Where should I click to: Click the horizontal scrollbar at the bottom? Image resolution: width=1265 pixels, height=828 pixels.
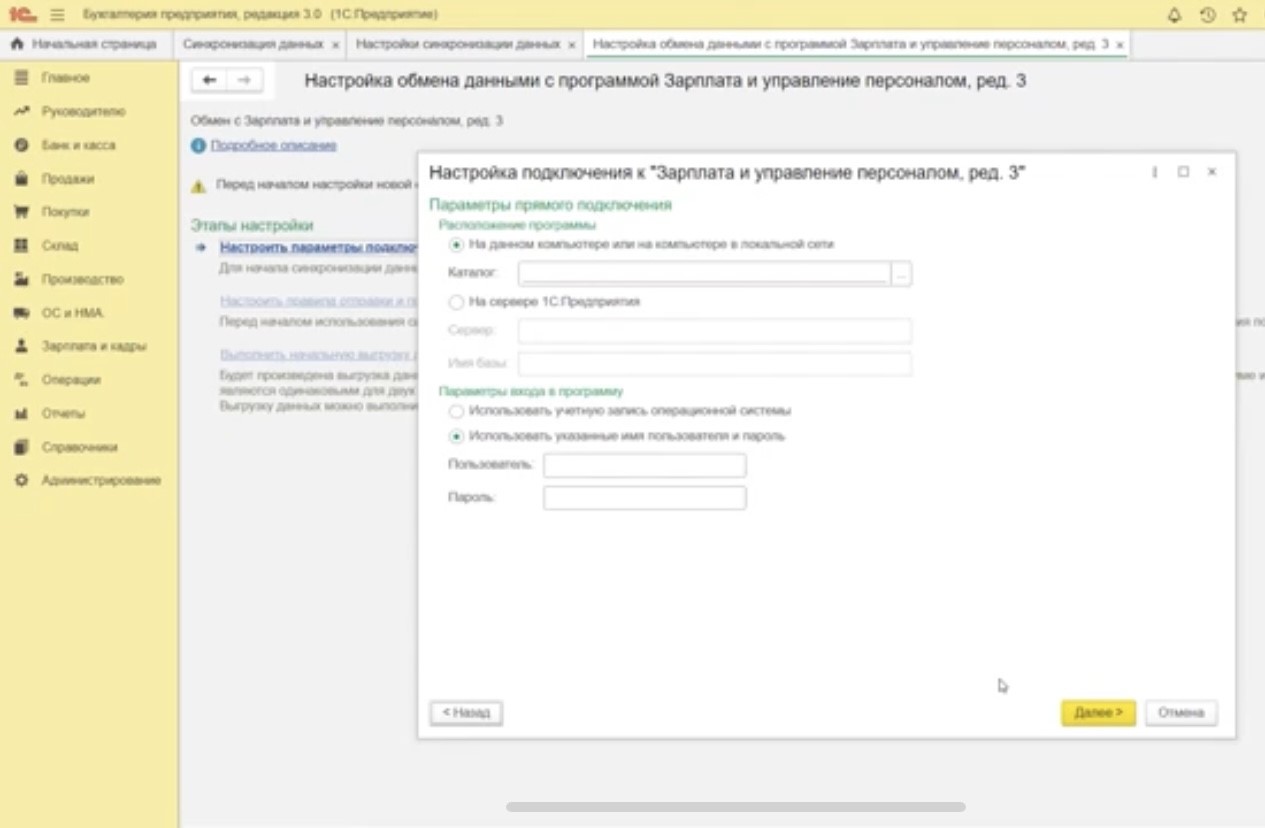[735, 807]
